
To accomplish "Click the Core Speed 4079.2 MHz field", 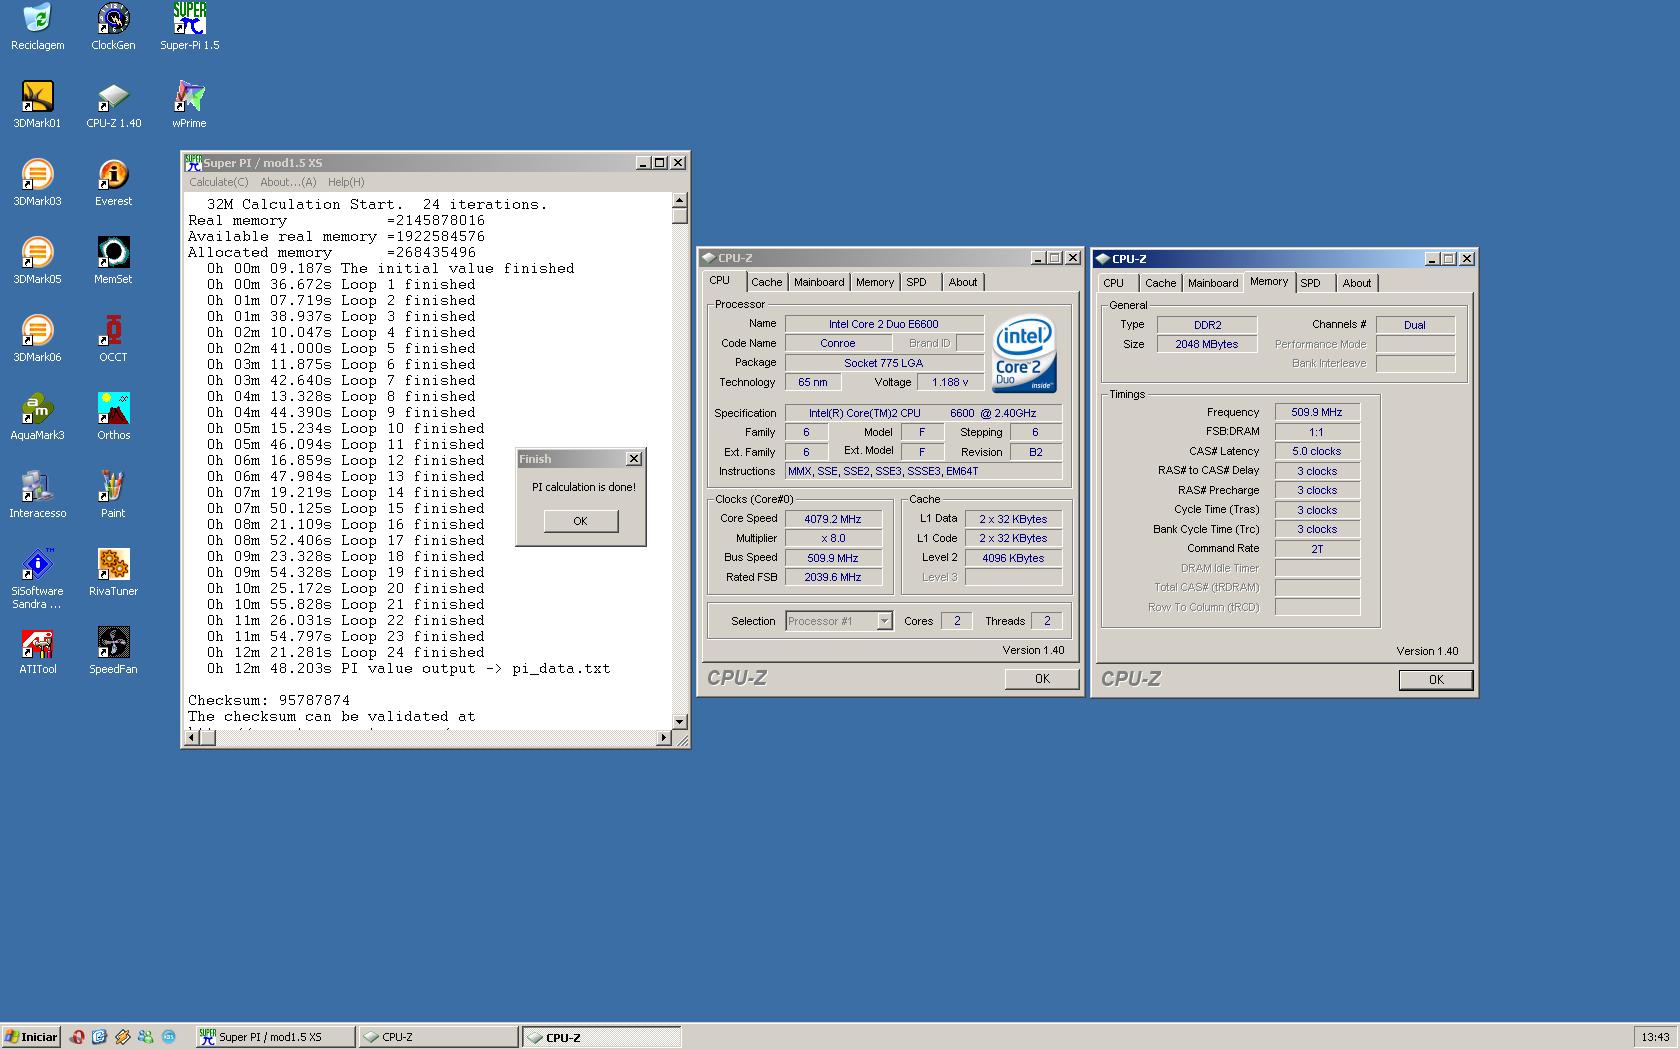I will click(x=833, y=519).
